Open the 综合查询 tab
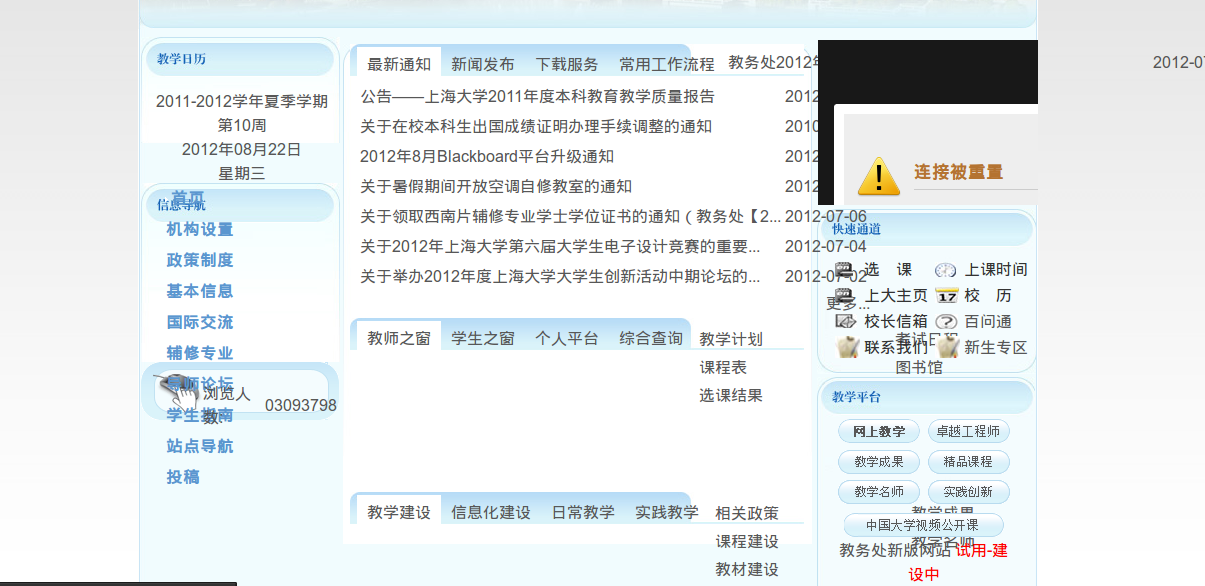The width and height of the screenshot is (1205, 586). tap(651, 338)
